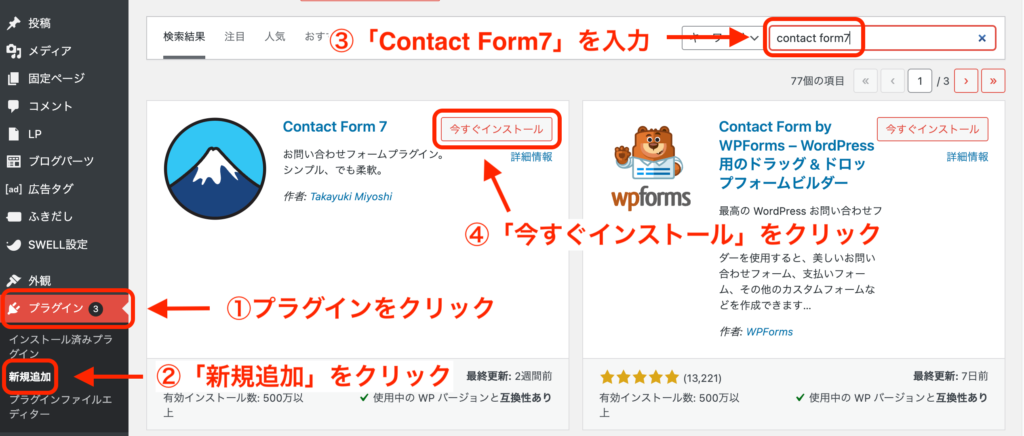
Task: Click WPForms 最終更新: 7日前 text
Action: (x=950, y=376)
